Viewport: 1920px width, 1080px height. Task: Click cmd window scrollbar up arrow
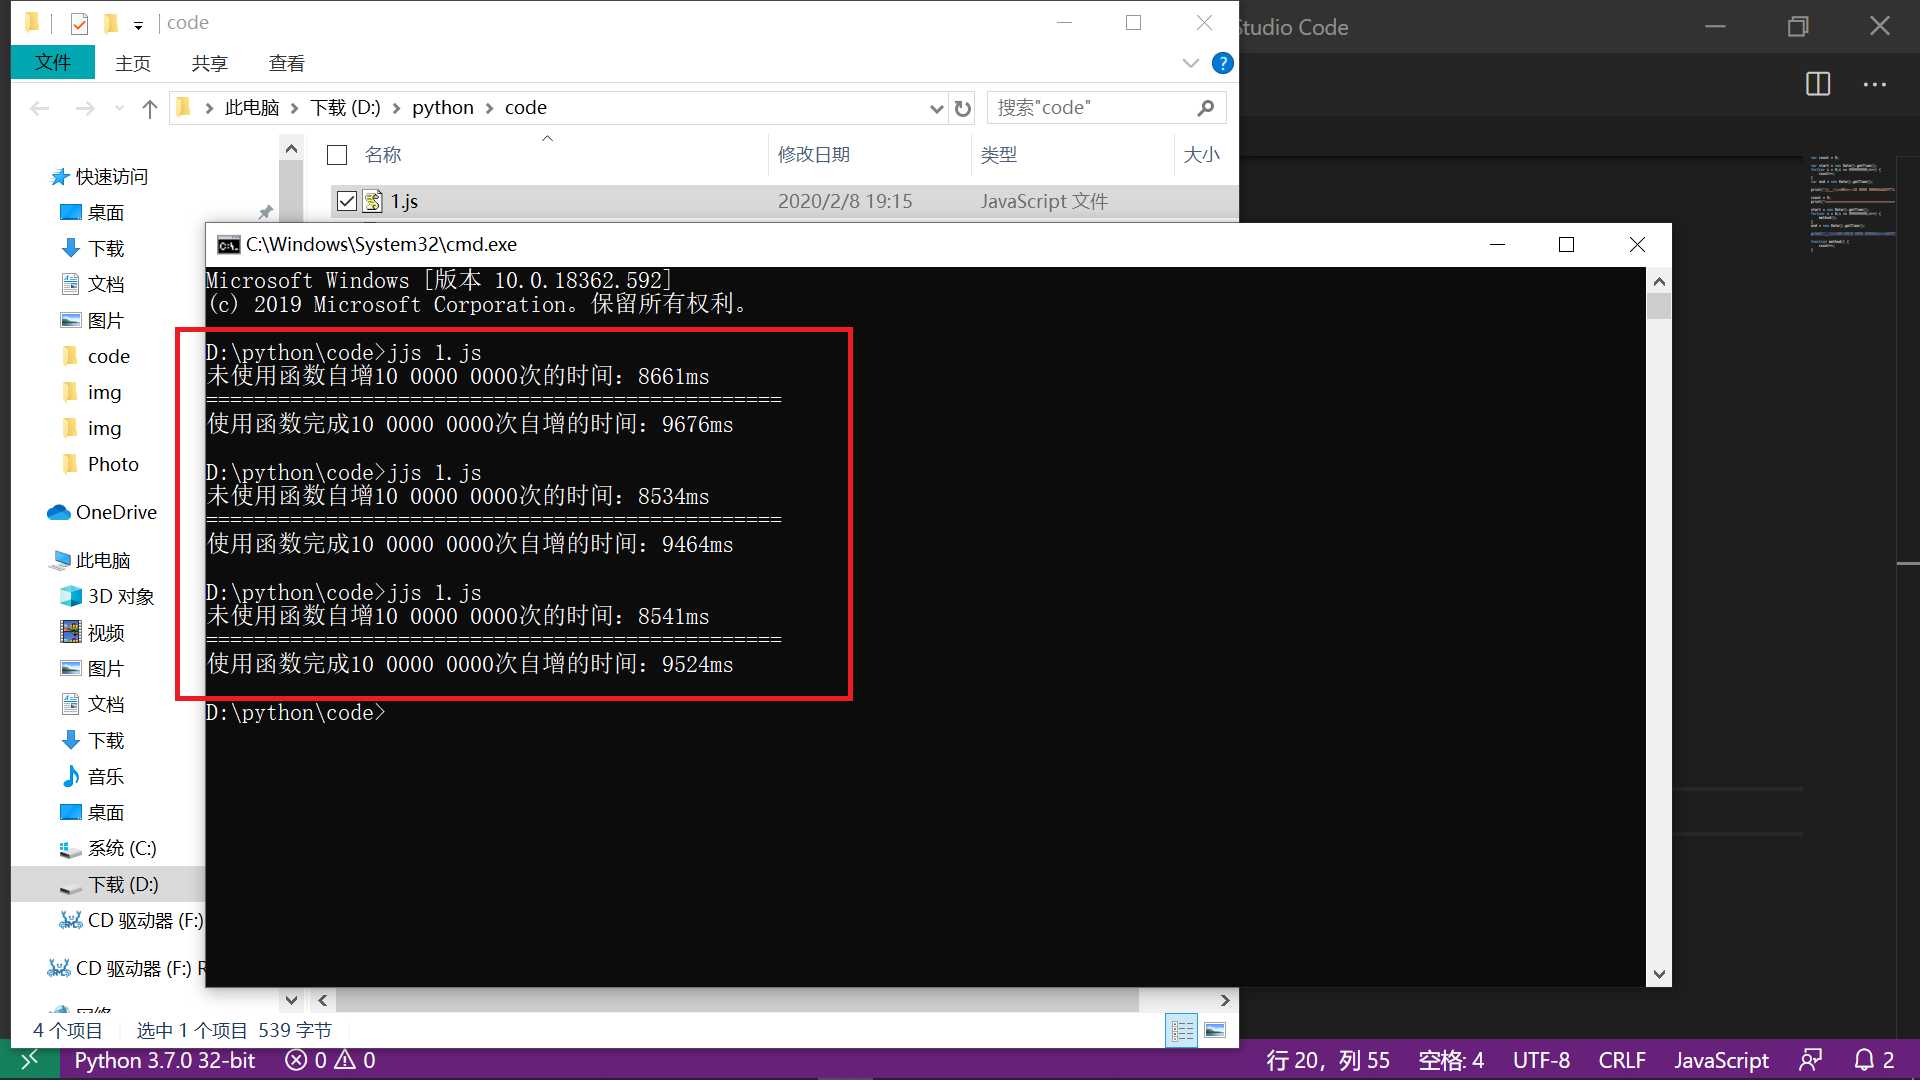(x=1659, y=281)
